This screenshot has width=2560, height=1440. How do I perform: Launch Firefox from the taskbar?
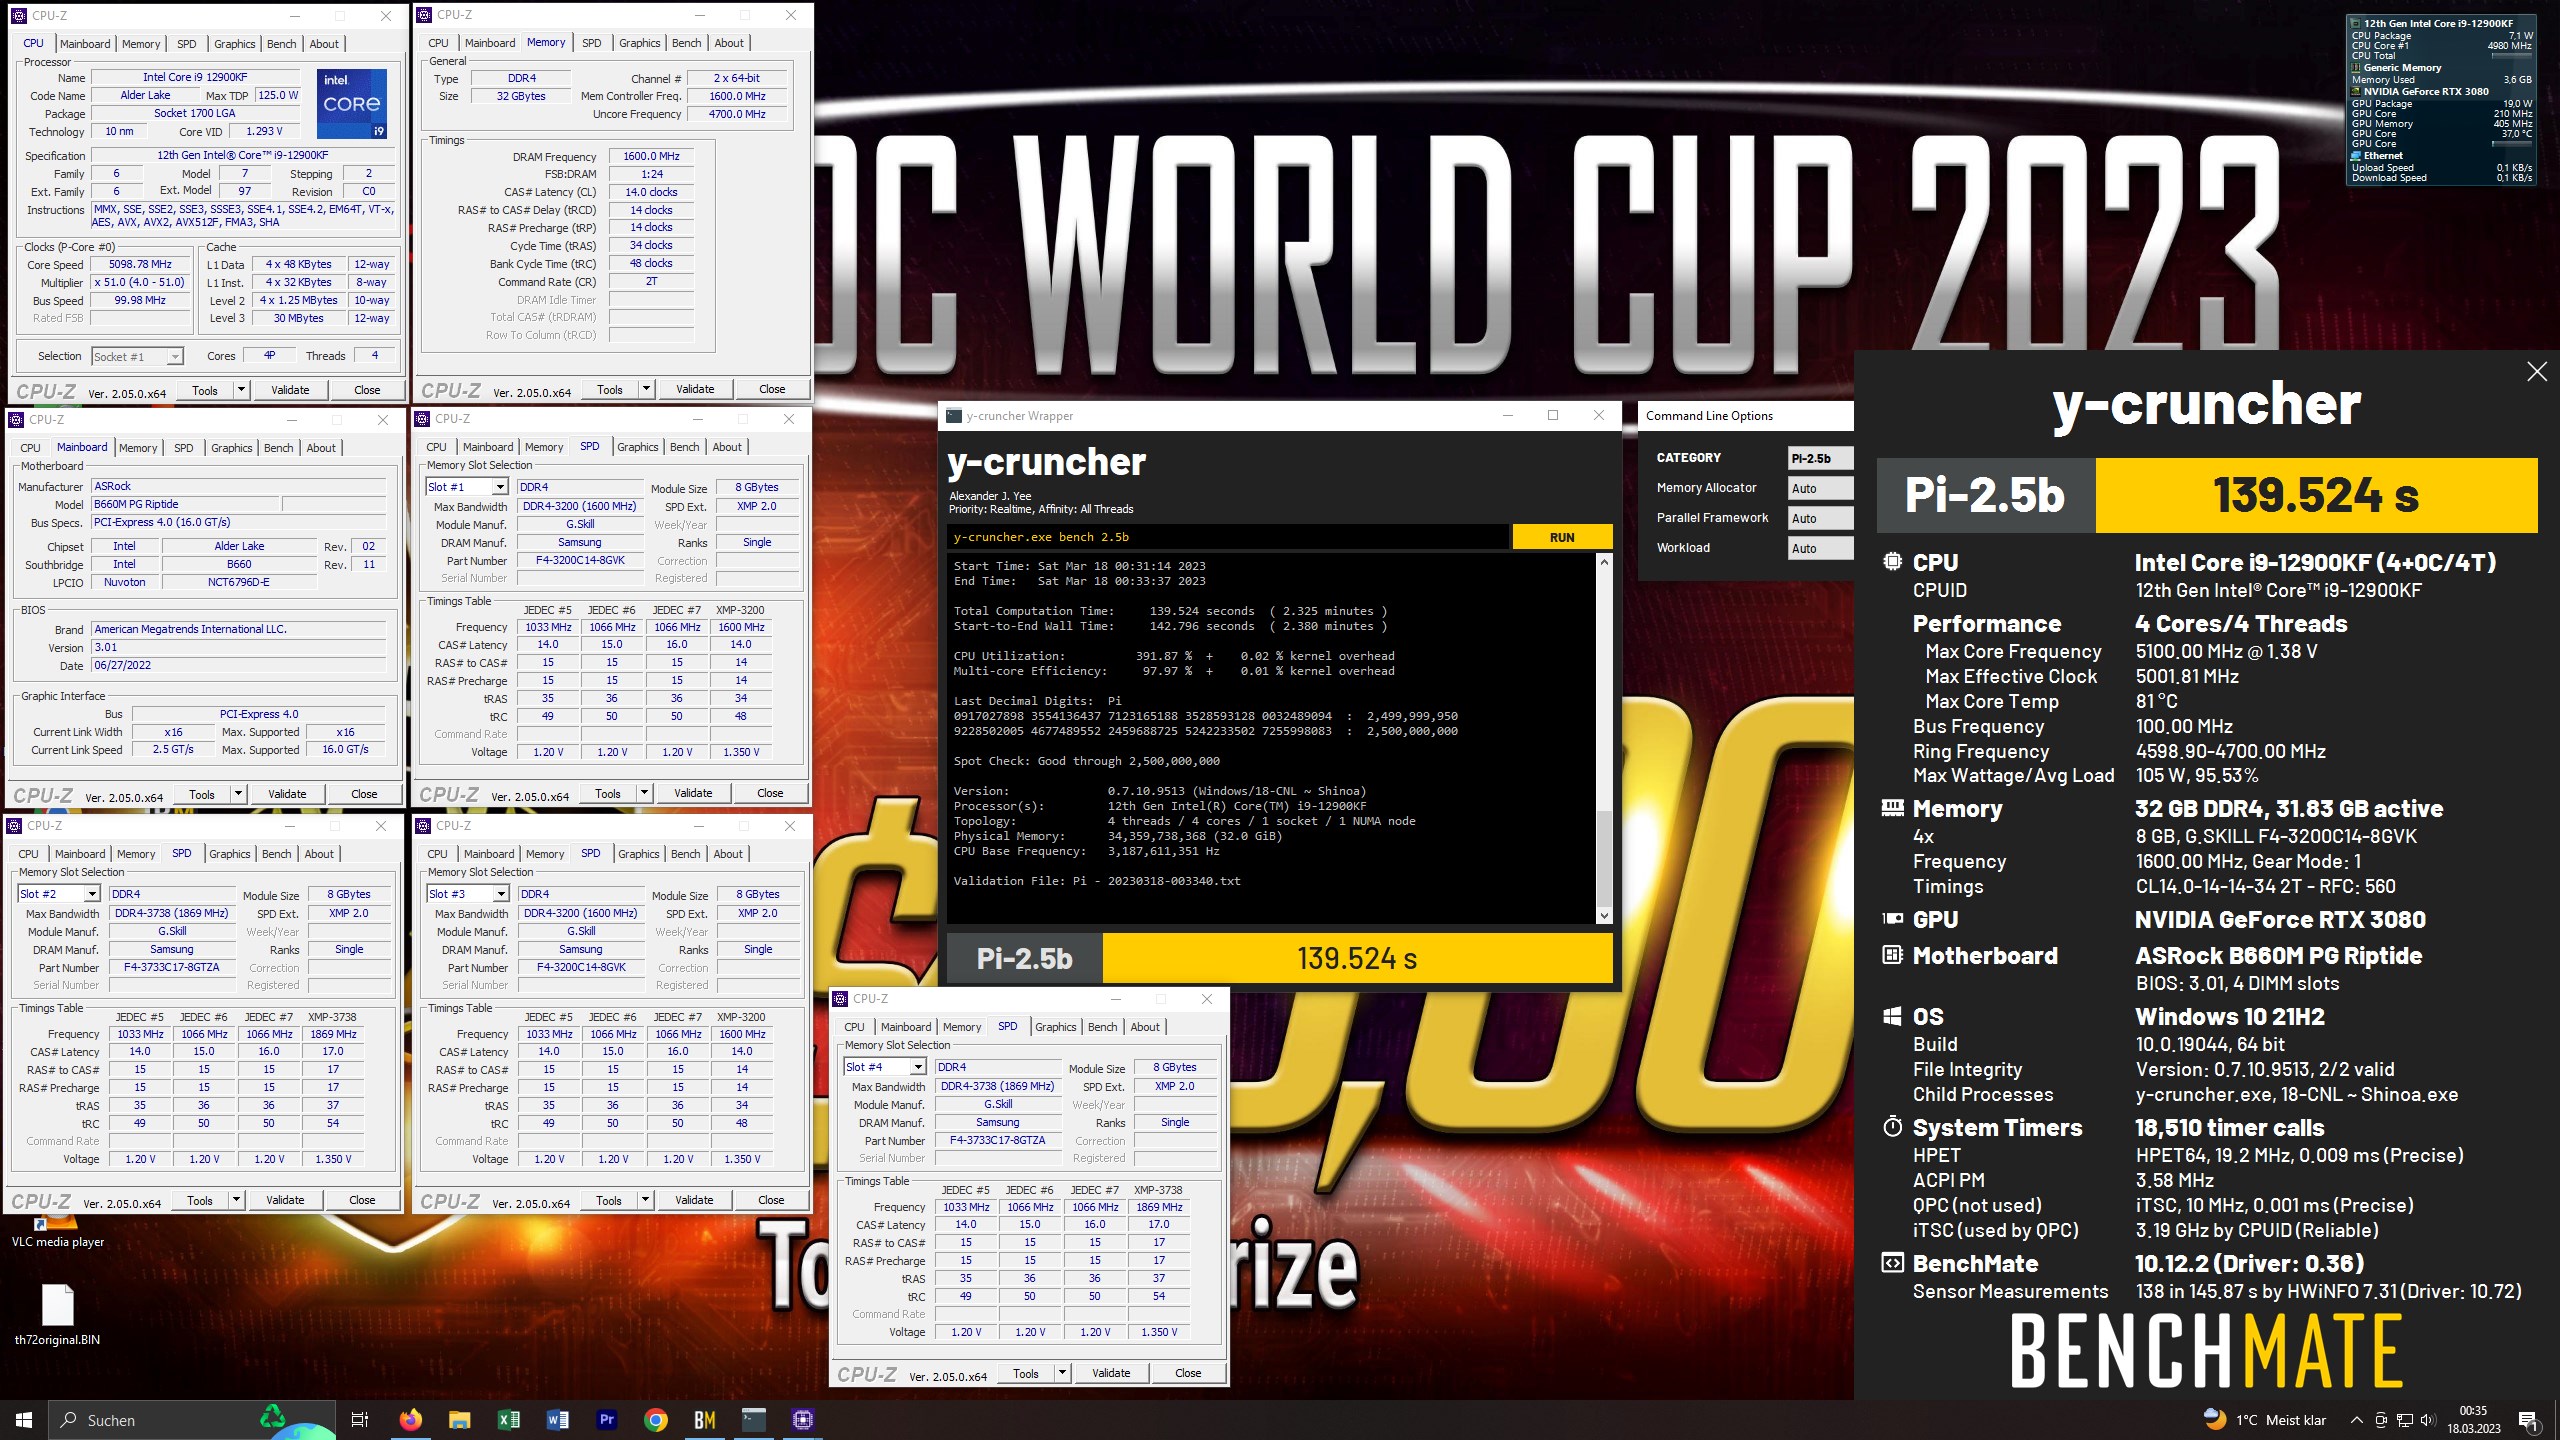pyautogui.click(x=410, y=1420)
